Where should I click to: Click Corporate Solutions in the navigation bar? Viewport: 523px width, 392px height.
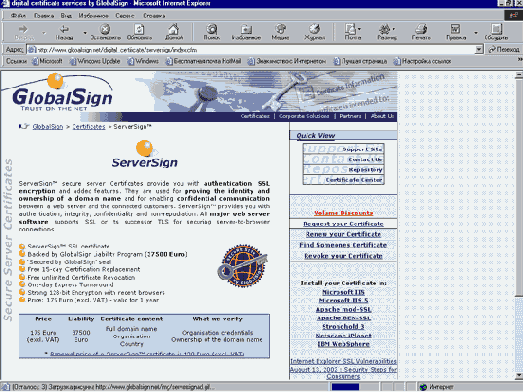[304, 116]
